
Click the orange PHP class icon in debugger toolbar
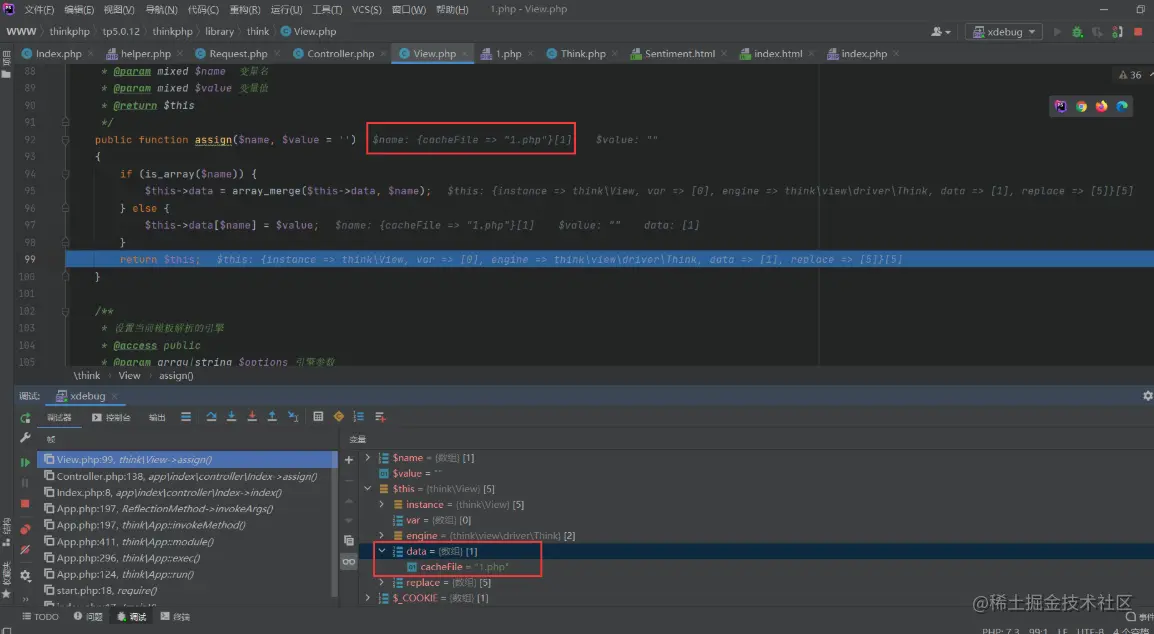coord(339,417)
